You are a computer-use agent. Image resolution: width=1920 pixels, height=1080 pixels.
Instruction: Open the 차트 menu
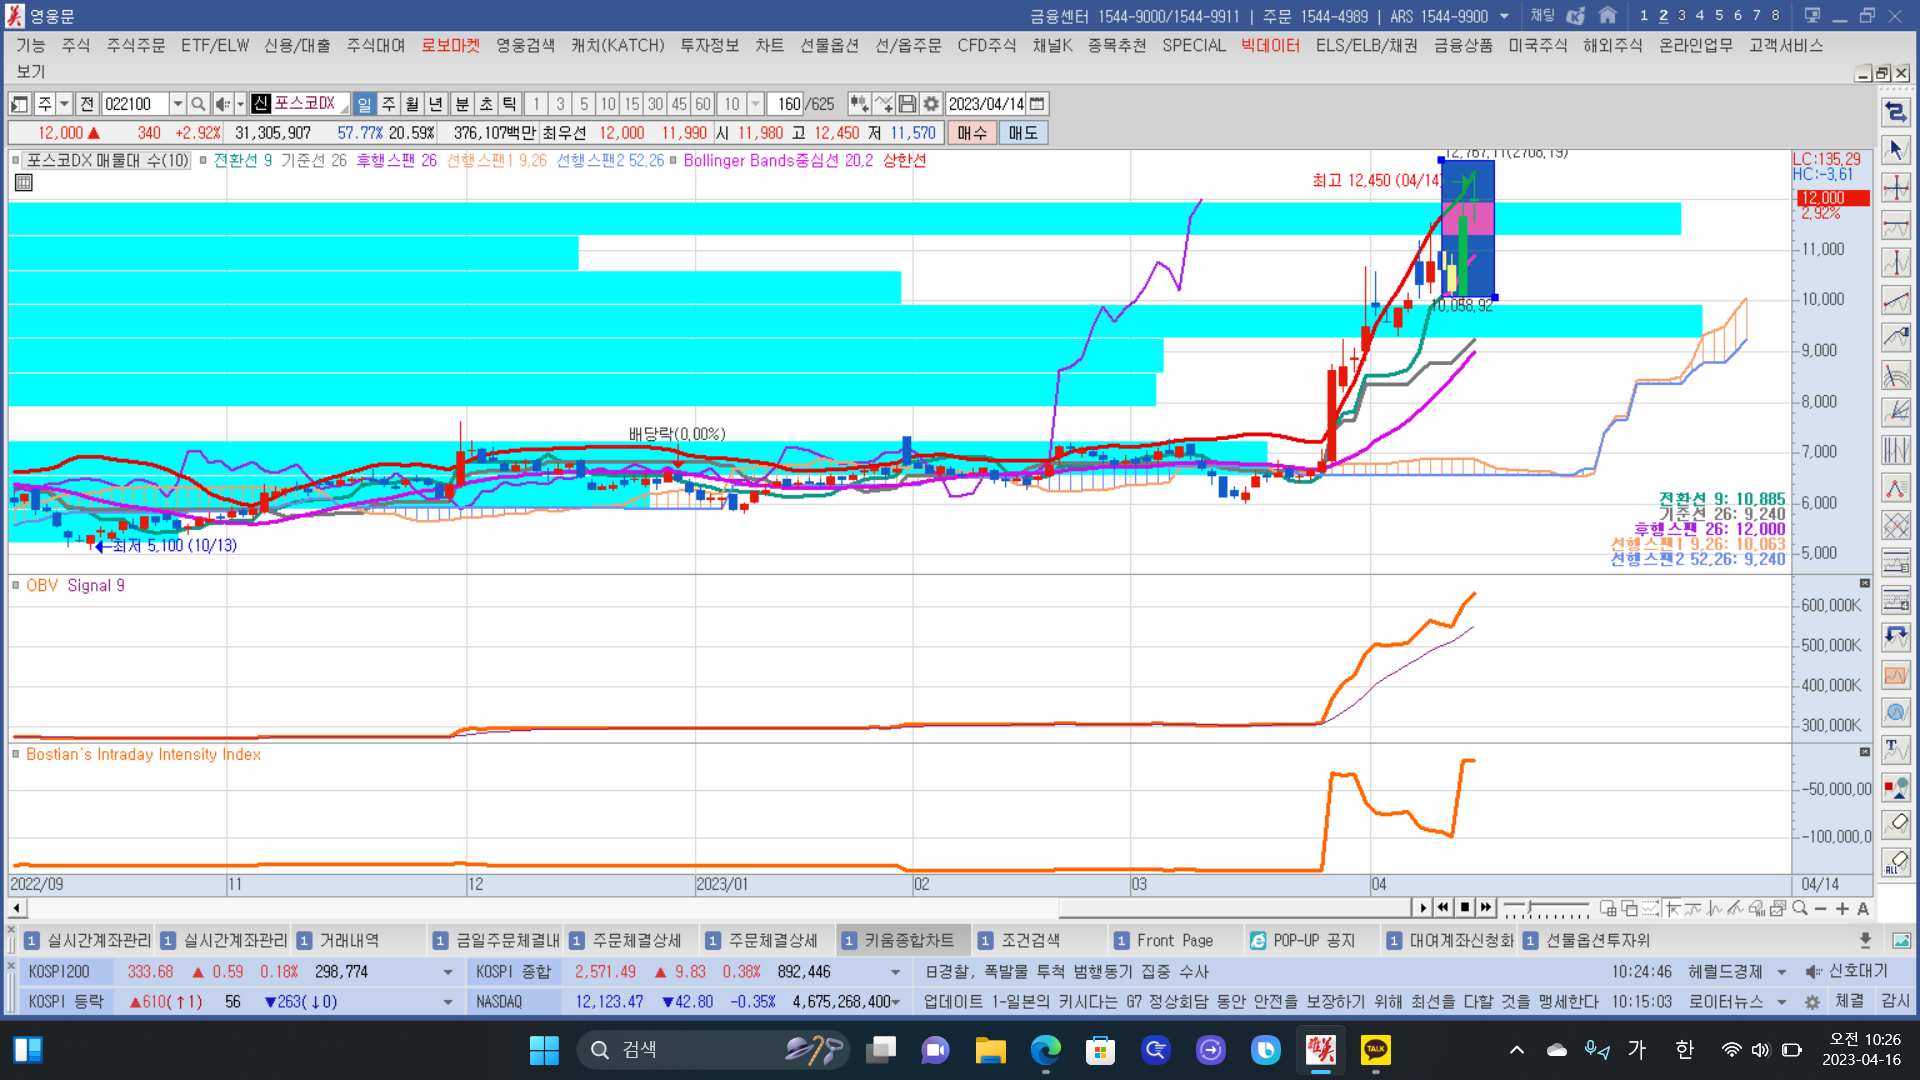pos(769,45)
